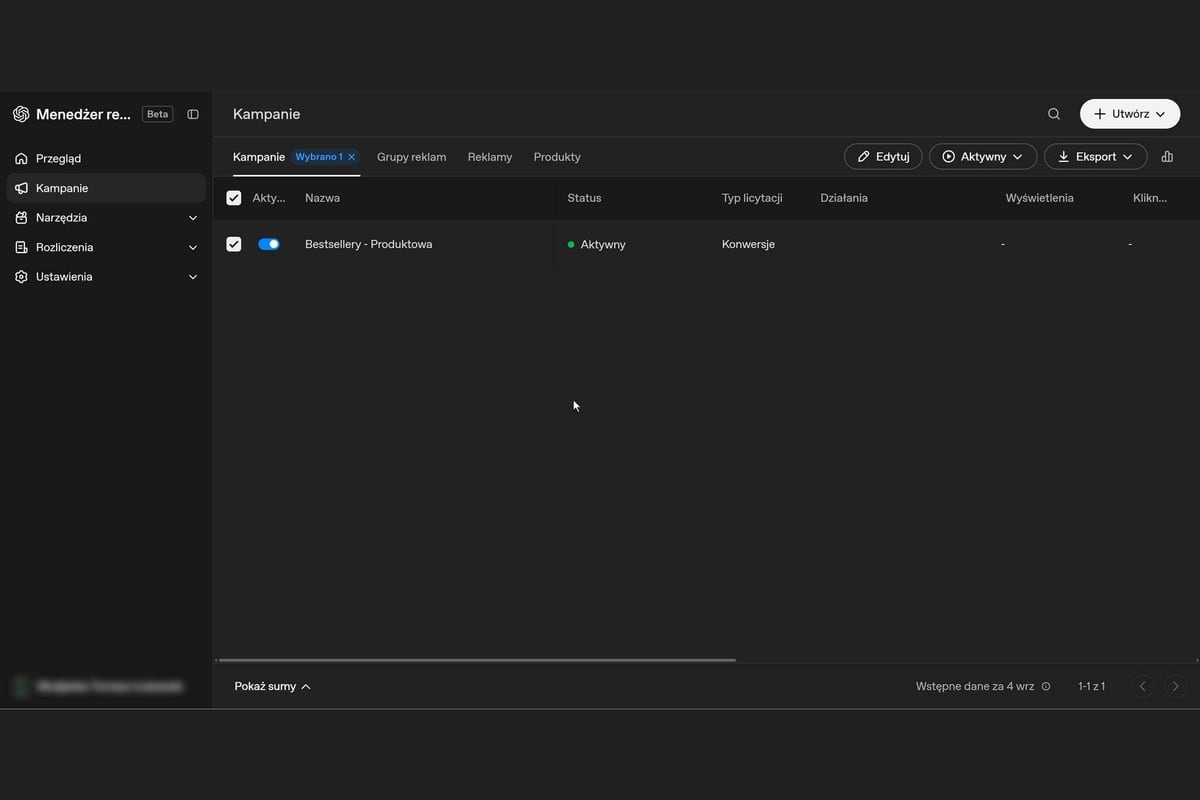Click the Beta badge
The height and width of the screenshot is (800, 1200).
pos(158,114)
